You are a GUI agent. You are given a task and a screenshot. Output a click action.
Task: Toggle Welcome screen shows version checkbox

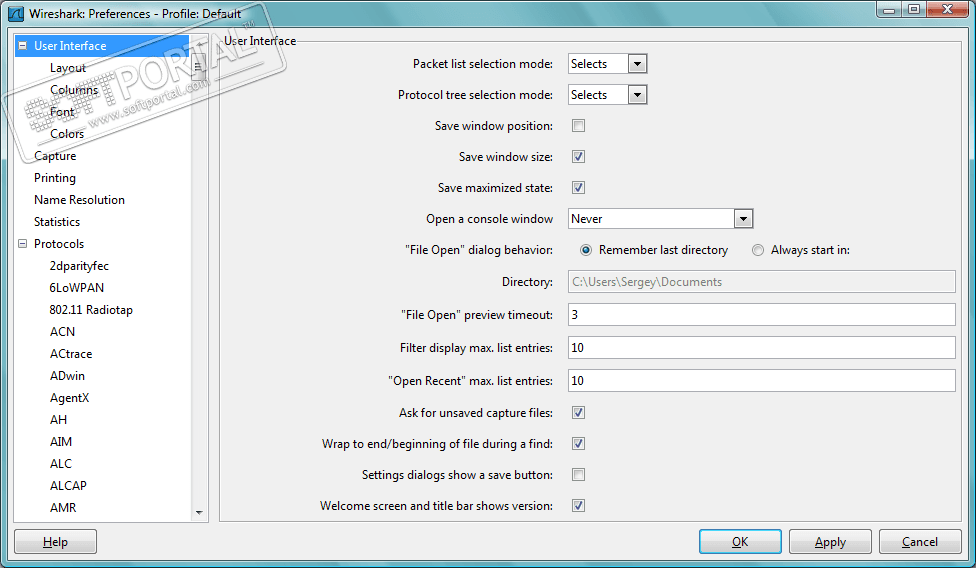tap(578, 506)
